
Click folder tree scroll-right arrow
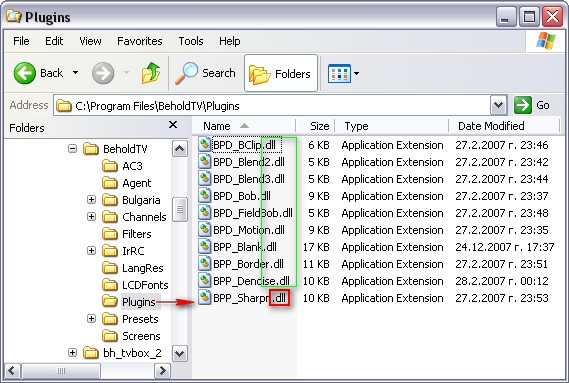[162, 371]
